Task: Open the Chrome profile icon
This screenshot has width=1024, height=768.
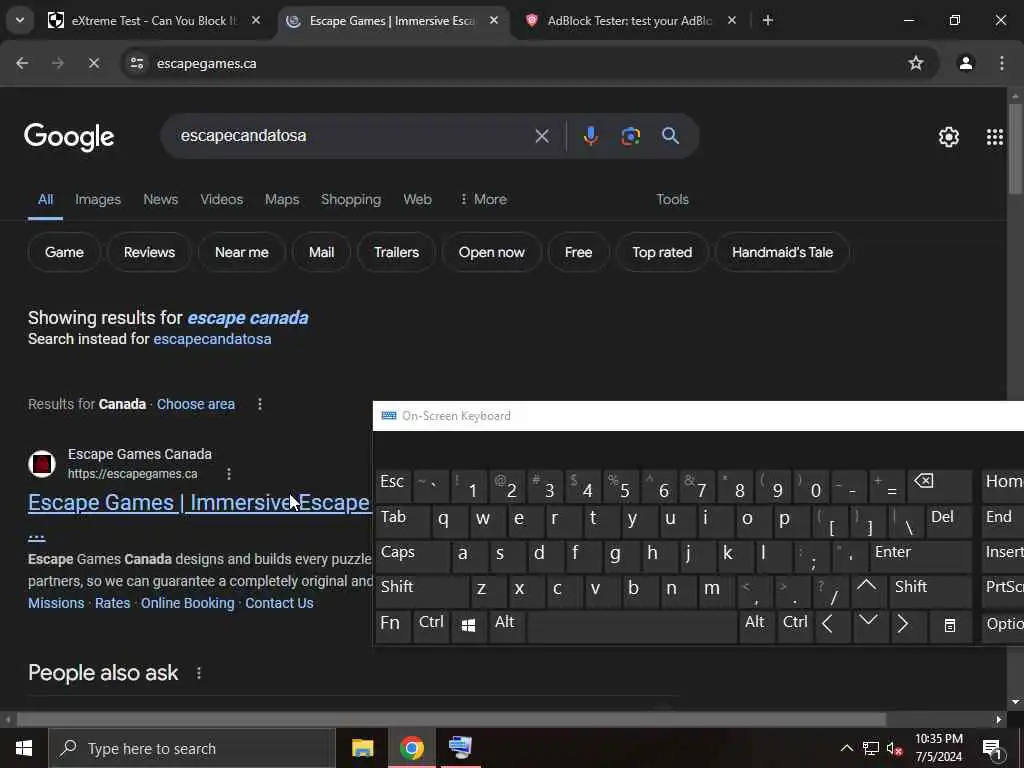Action: coord(966,63)
